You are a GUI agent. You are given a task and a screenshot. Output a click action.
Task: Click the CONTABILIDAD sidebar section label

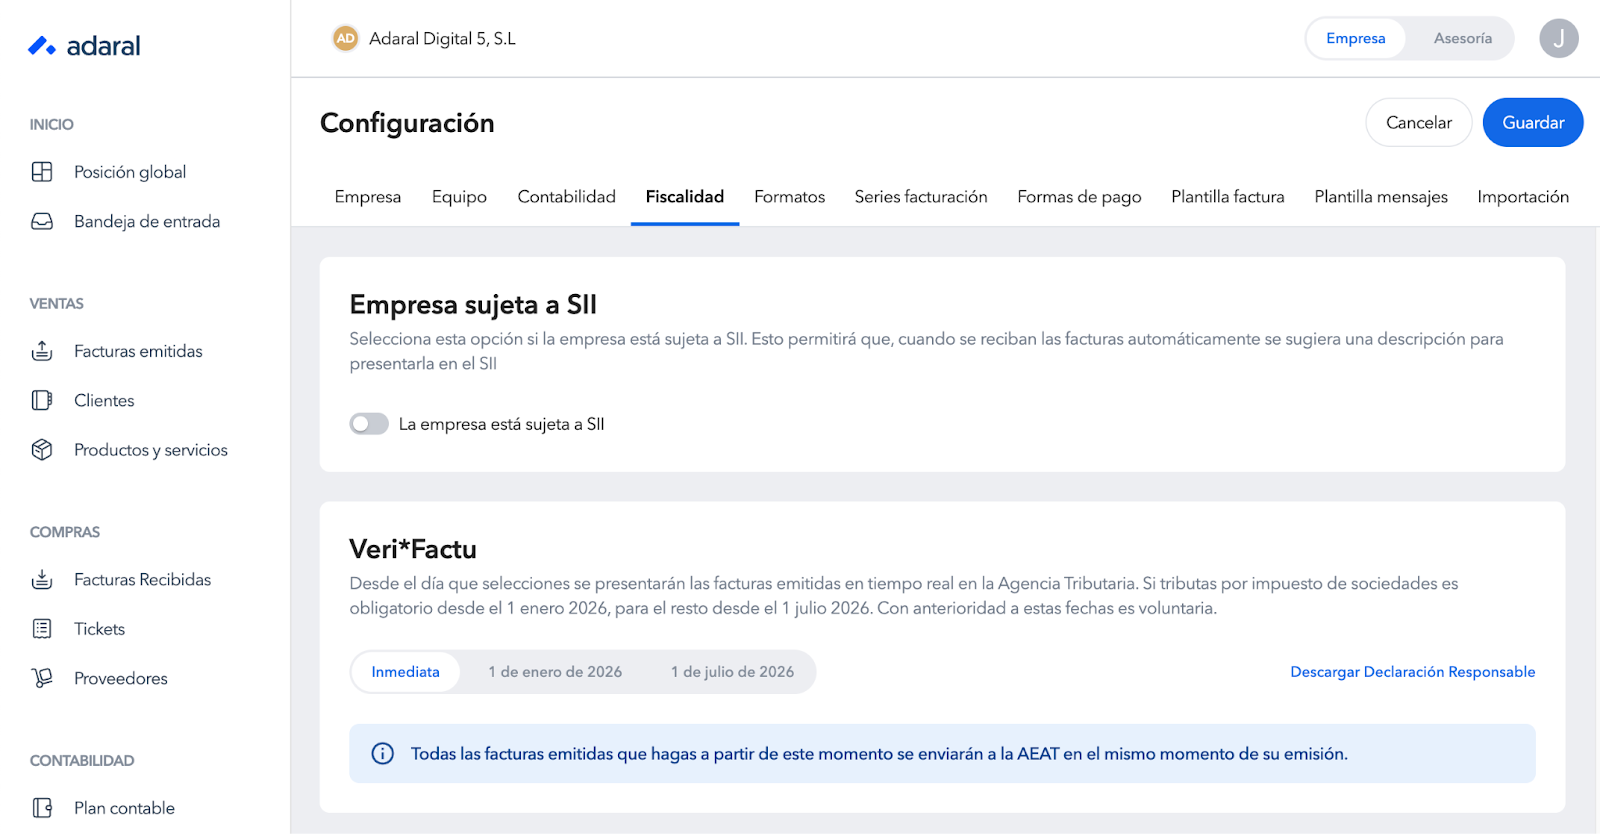click(82, 760)
